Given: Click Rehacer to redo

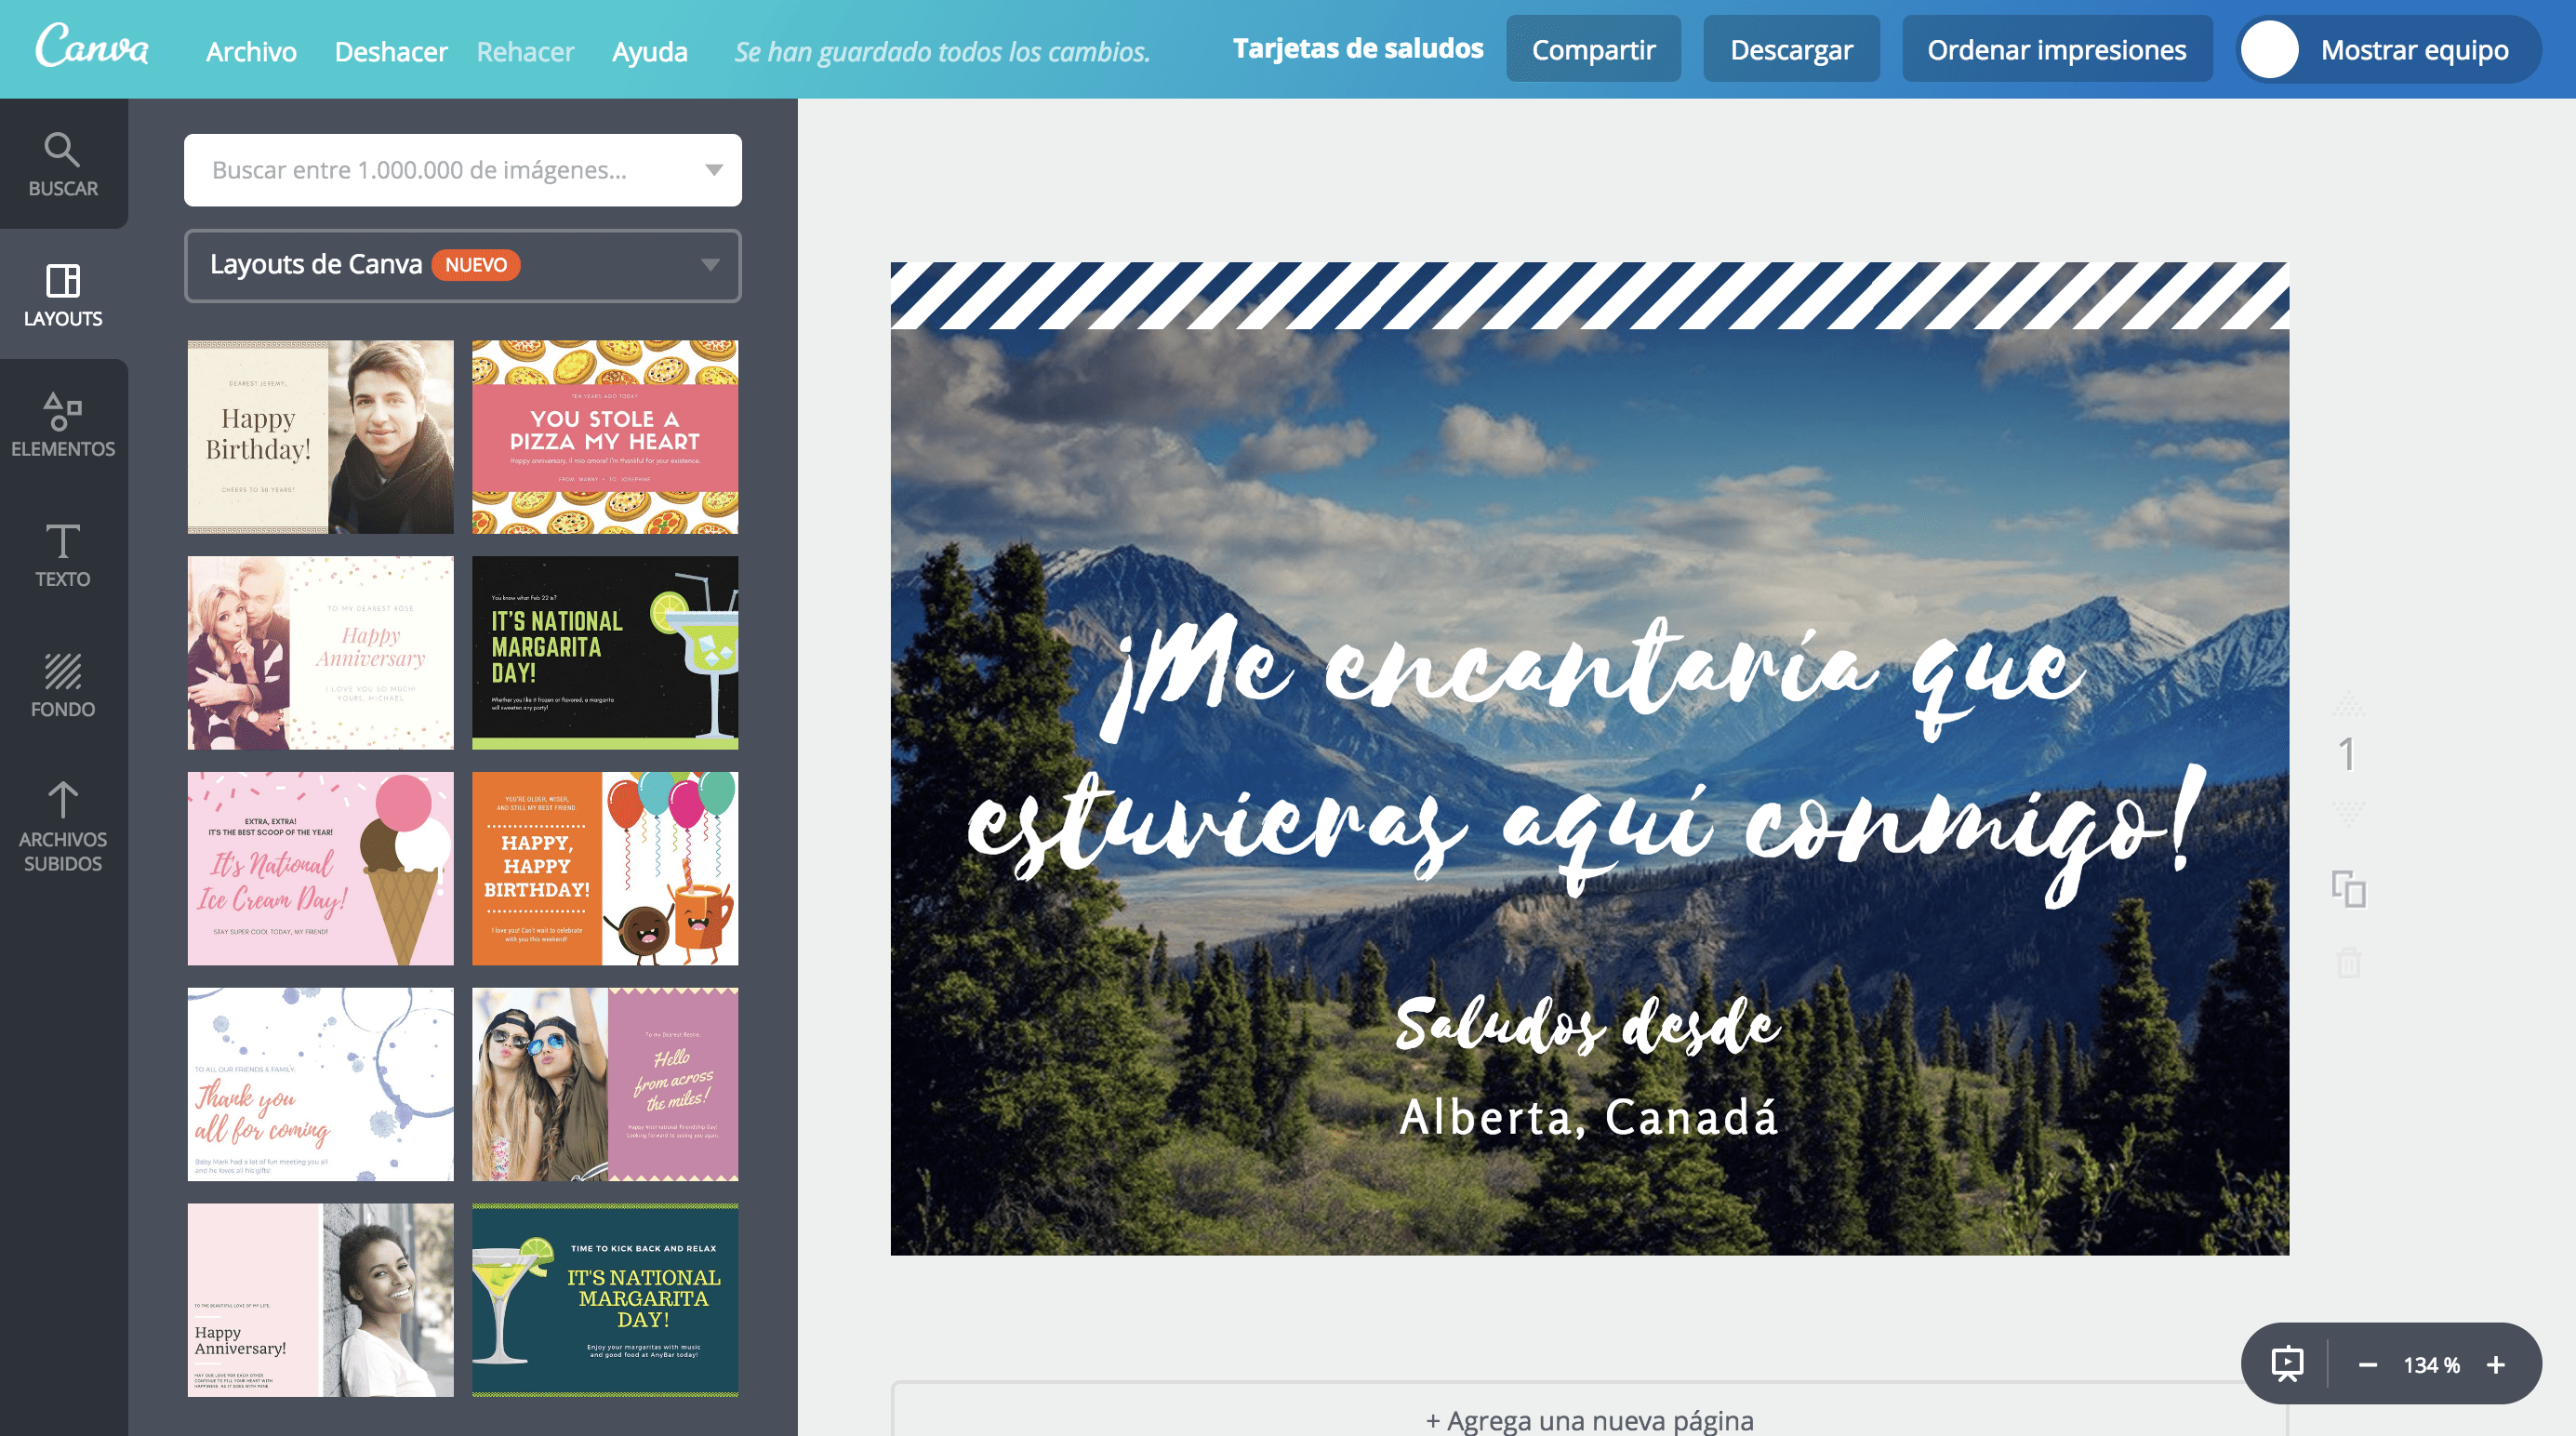Looking at the screenshot, I should tap(525, 51).
